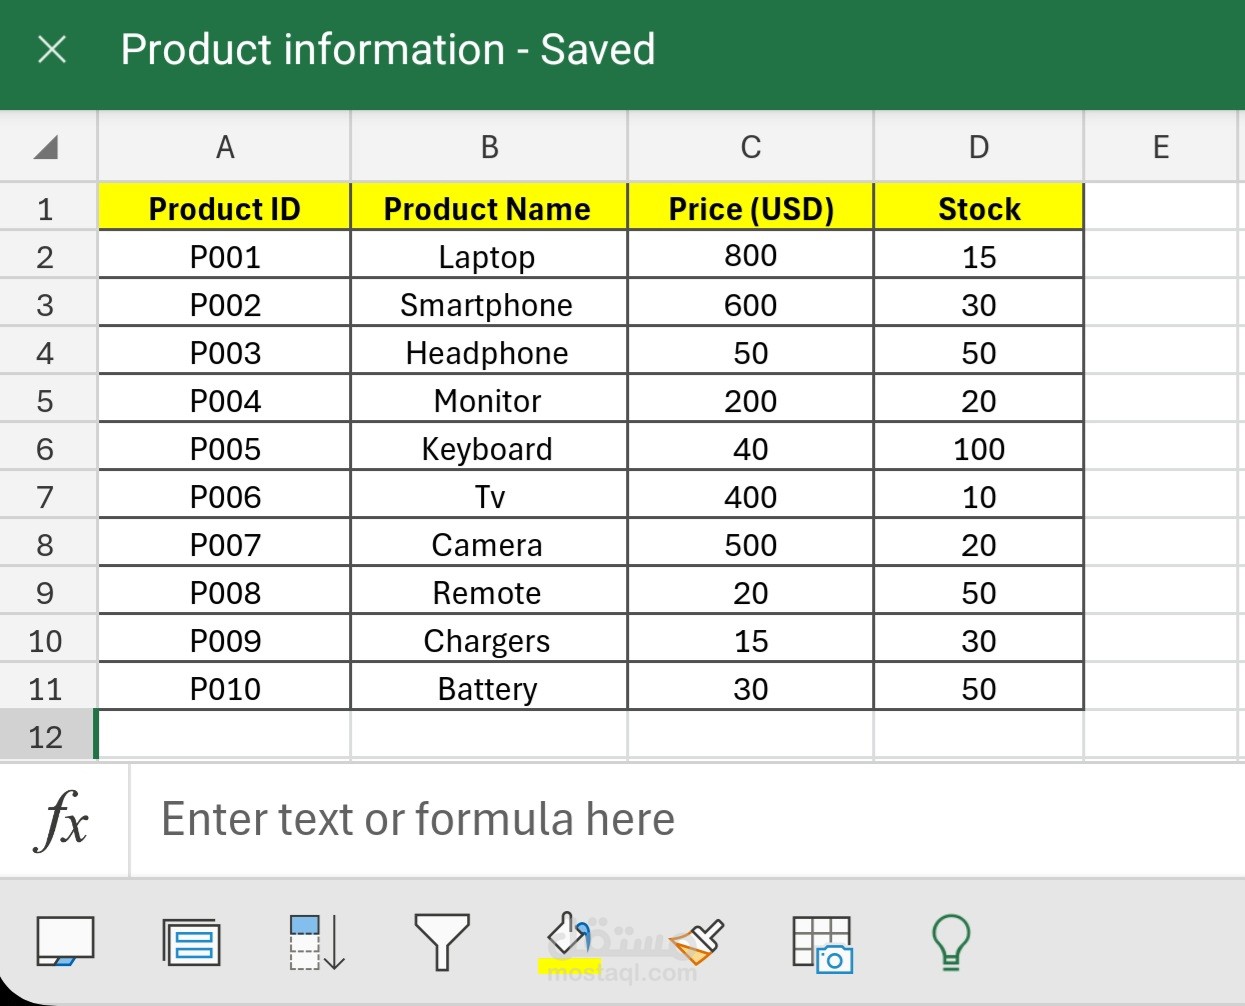This screenshot has height=1006, width=1245.
Task: Select column C header
Action: click(750, 148)
